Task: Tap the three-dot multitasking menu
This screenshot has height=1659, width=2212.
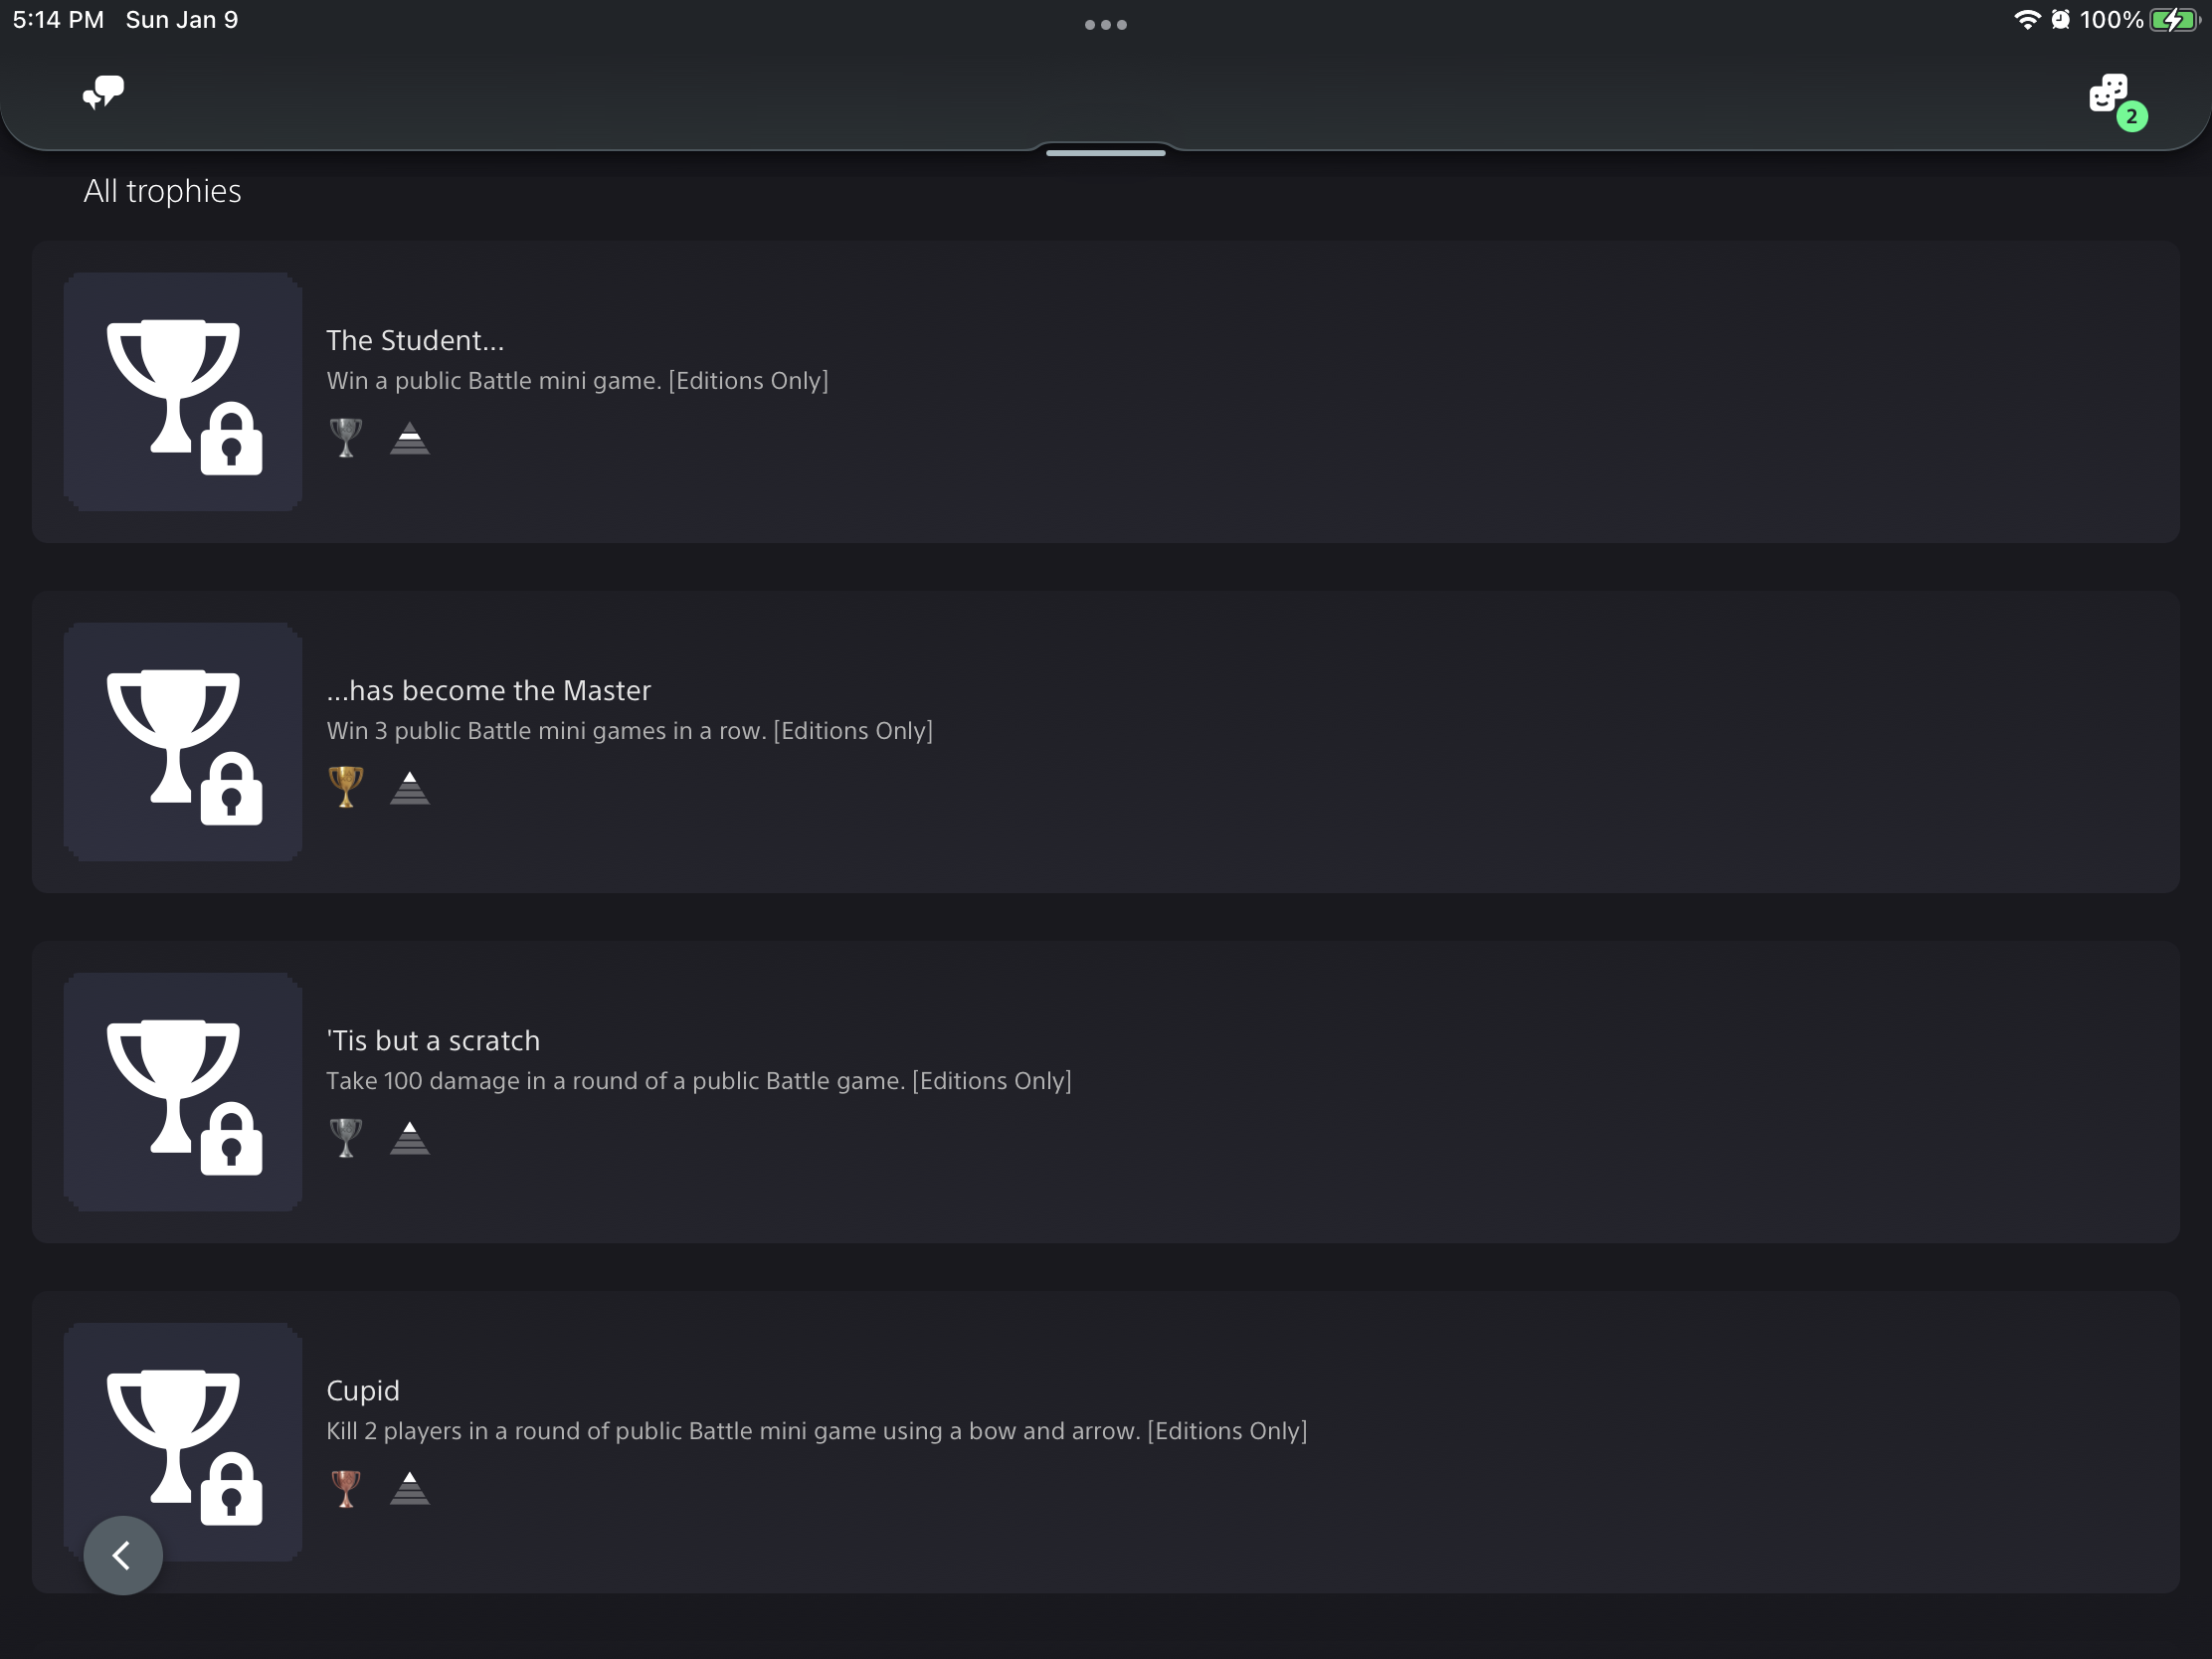Action: 1106,25
